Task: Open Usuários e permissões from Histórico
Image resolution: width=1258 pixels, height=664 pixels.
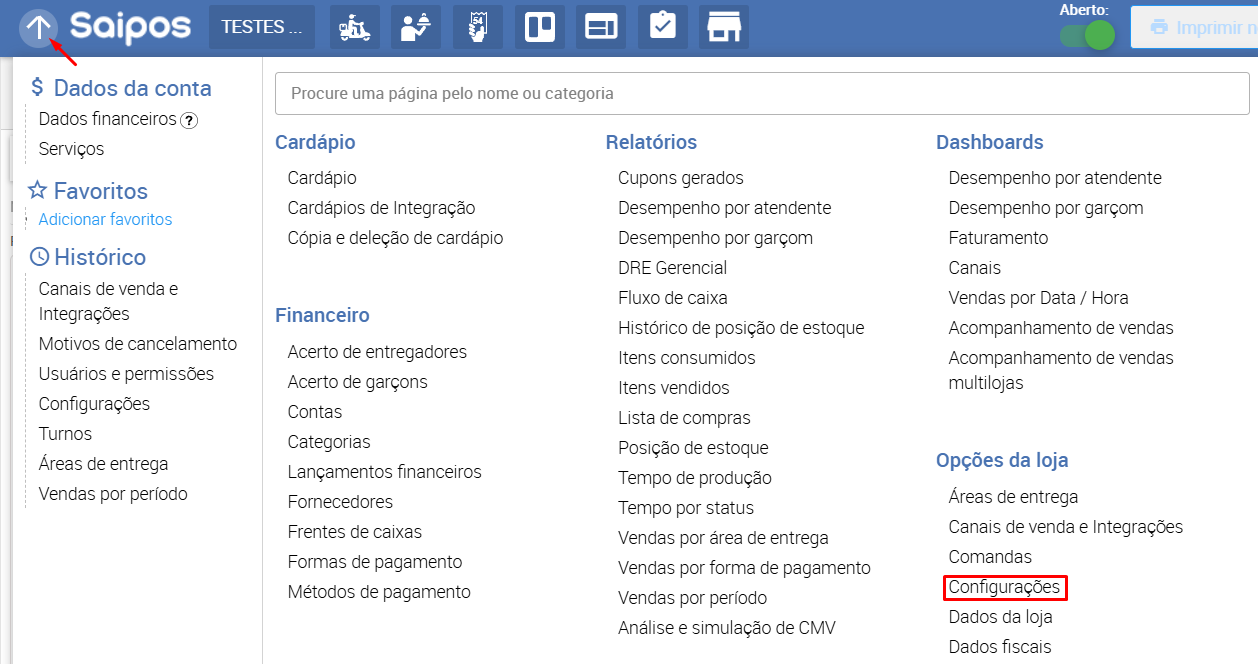Action: tap(126, 374)
